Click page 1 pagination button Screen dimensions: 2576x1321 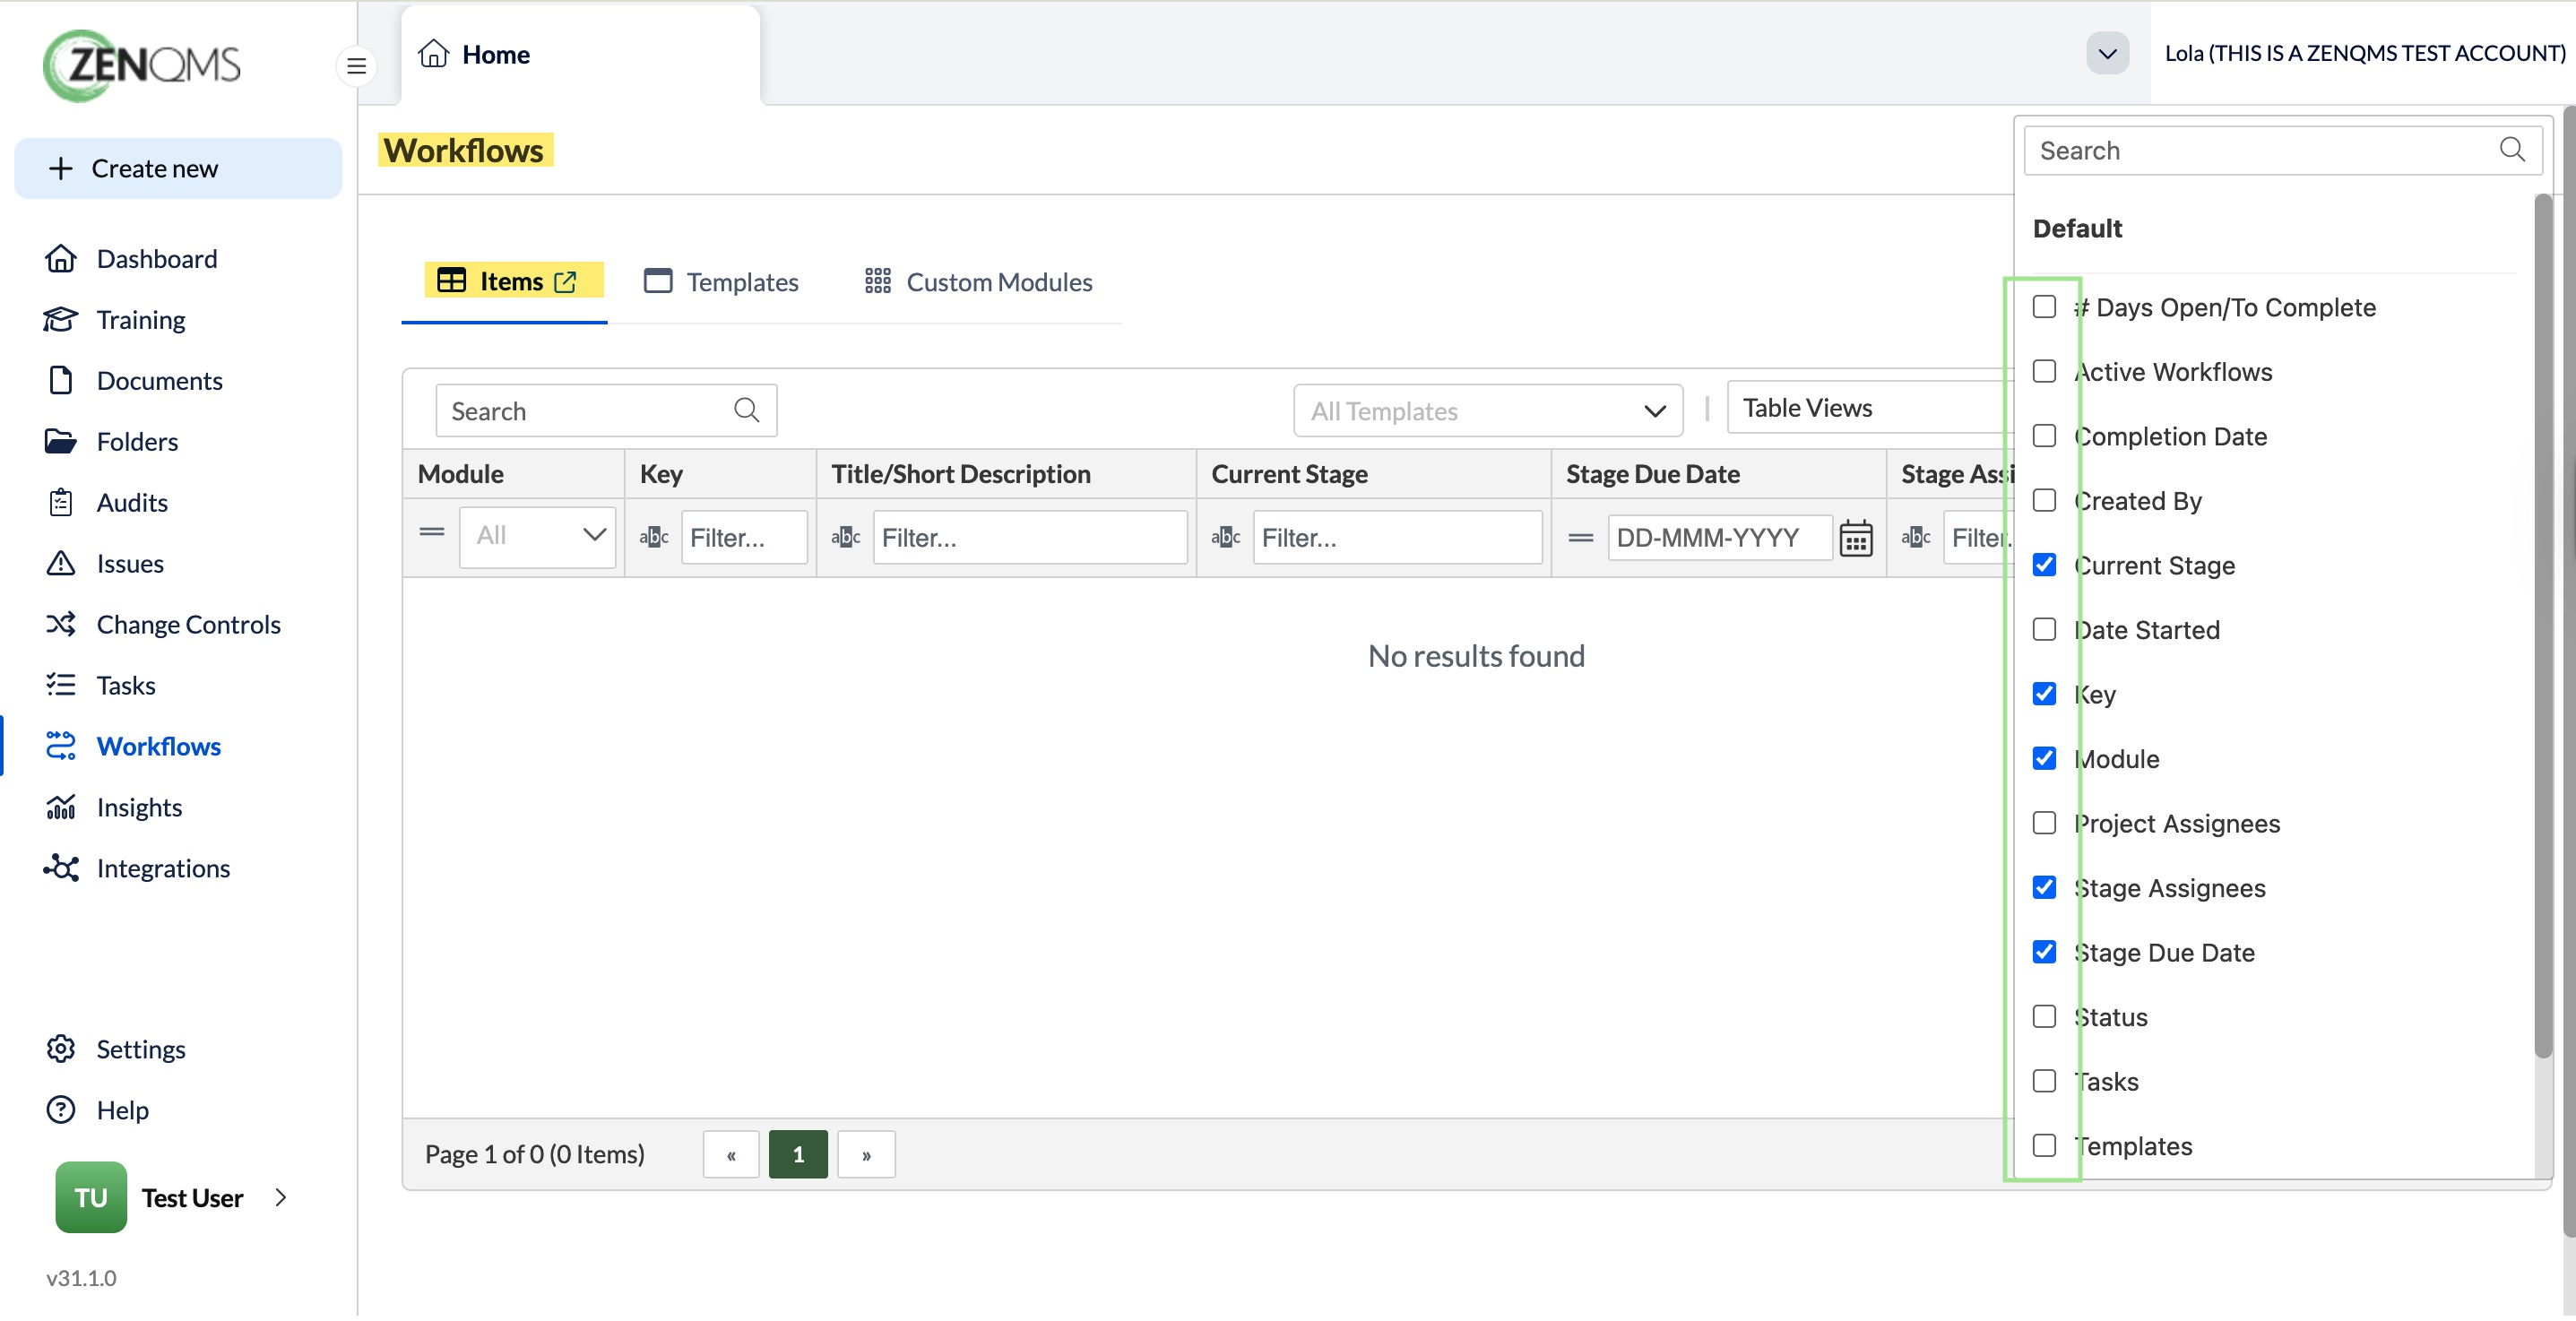coord(798,1156)
